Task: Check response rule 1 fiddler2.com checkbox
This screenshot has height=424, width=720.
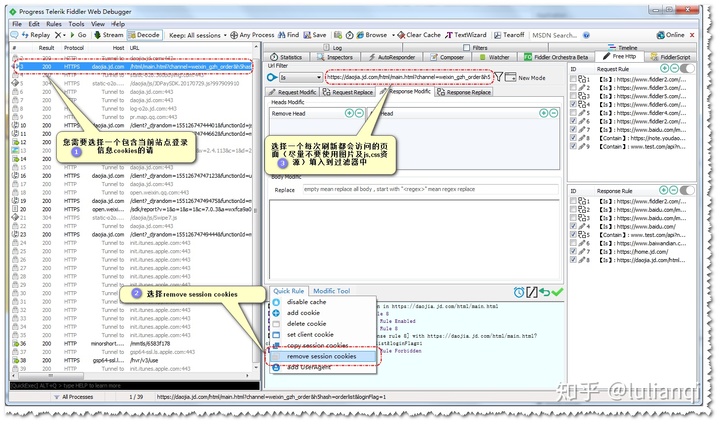Action: pos(573,201)
